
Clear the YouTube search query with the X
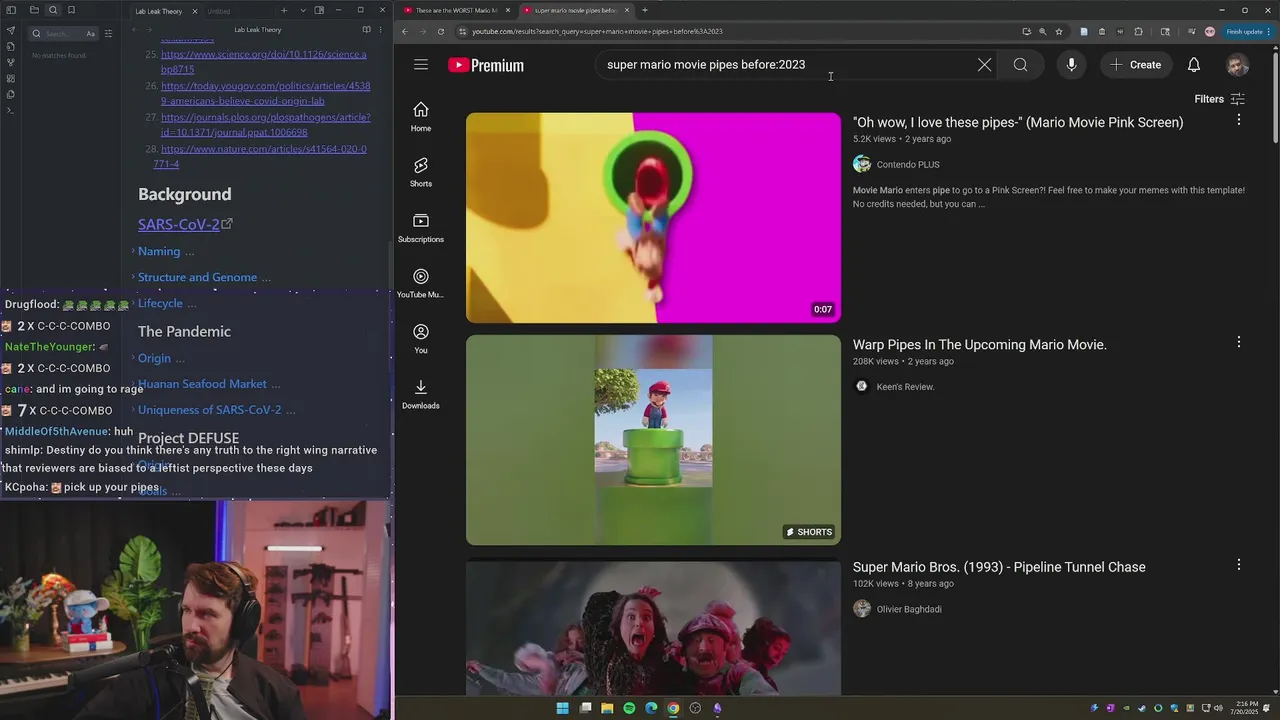click(984, 65)
